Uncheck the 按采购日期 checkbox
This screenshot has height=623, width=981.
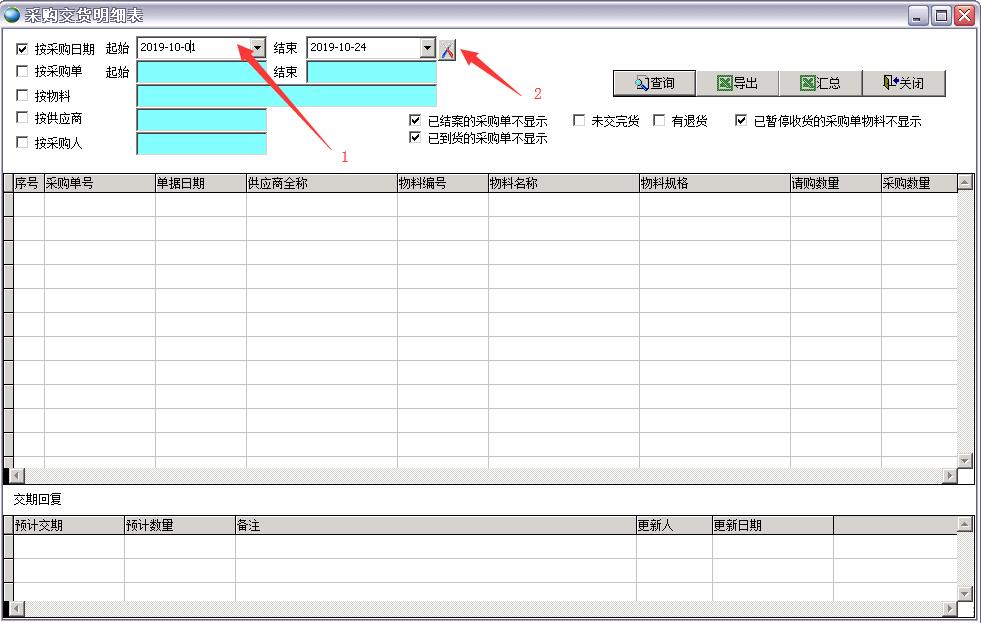tap(23, 49)
